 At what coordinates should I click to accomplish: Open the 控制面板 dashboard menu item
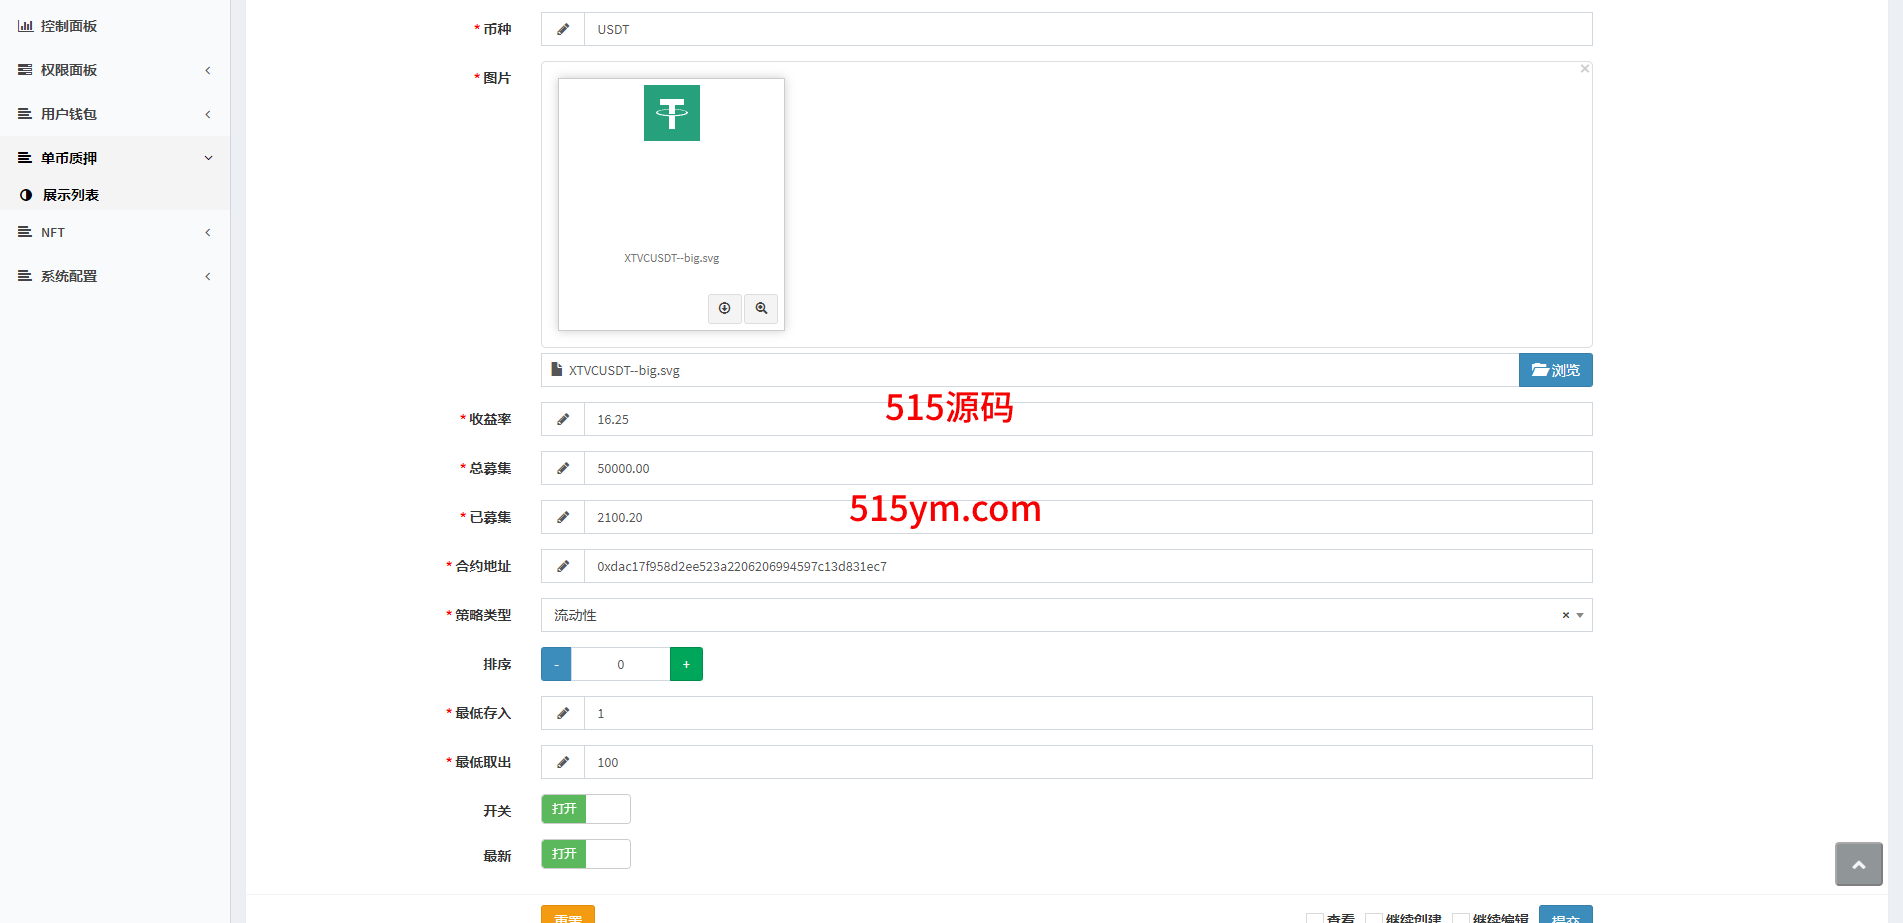[x=69, y=26]
